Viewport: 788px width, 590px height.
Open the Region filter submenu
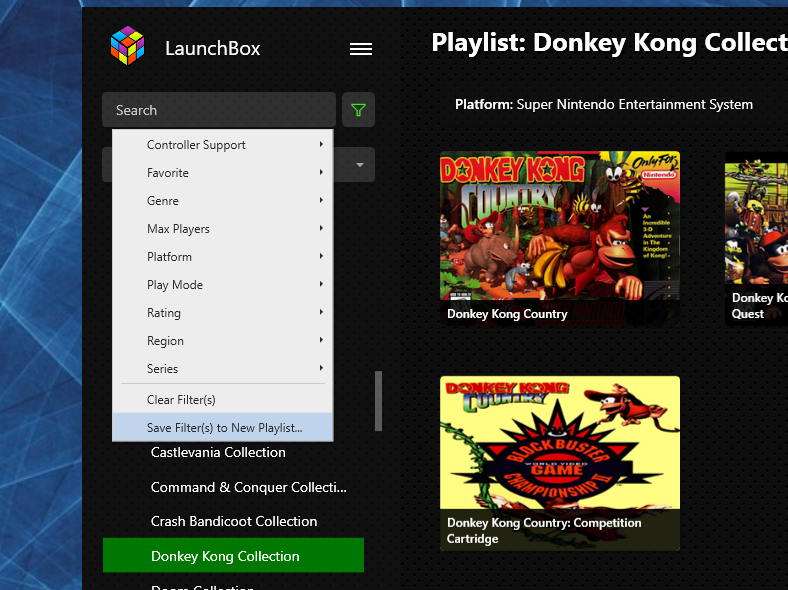click(x=223, y=341)
